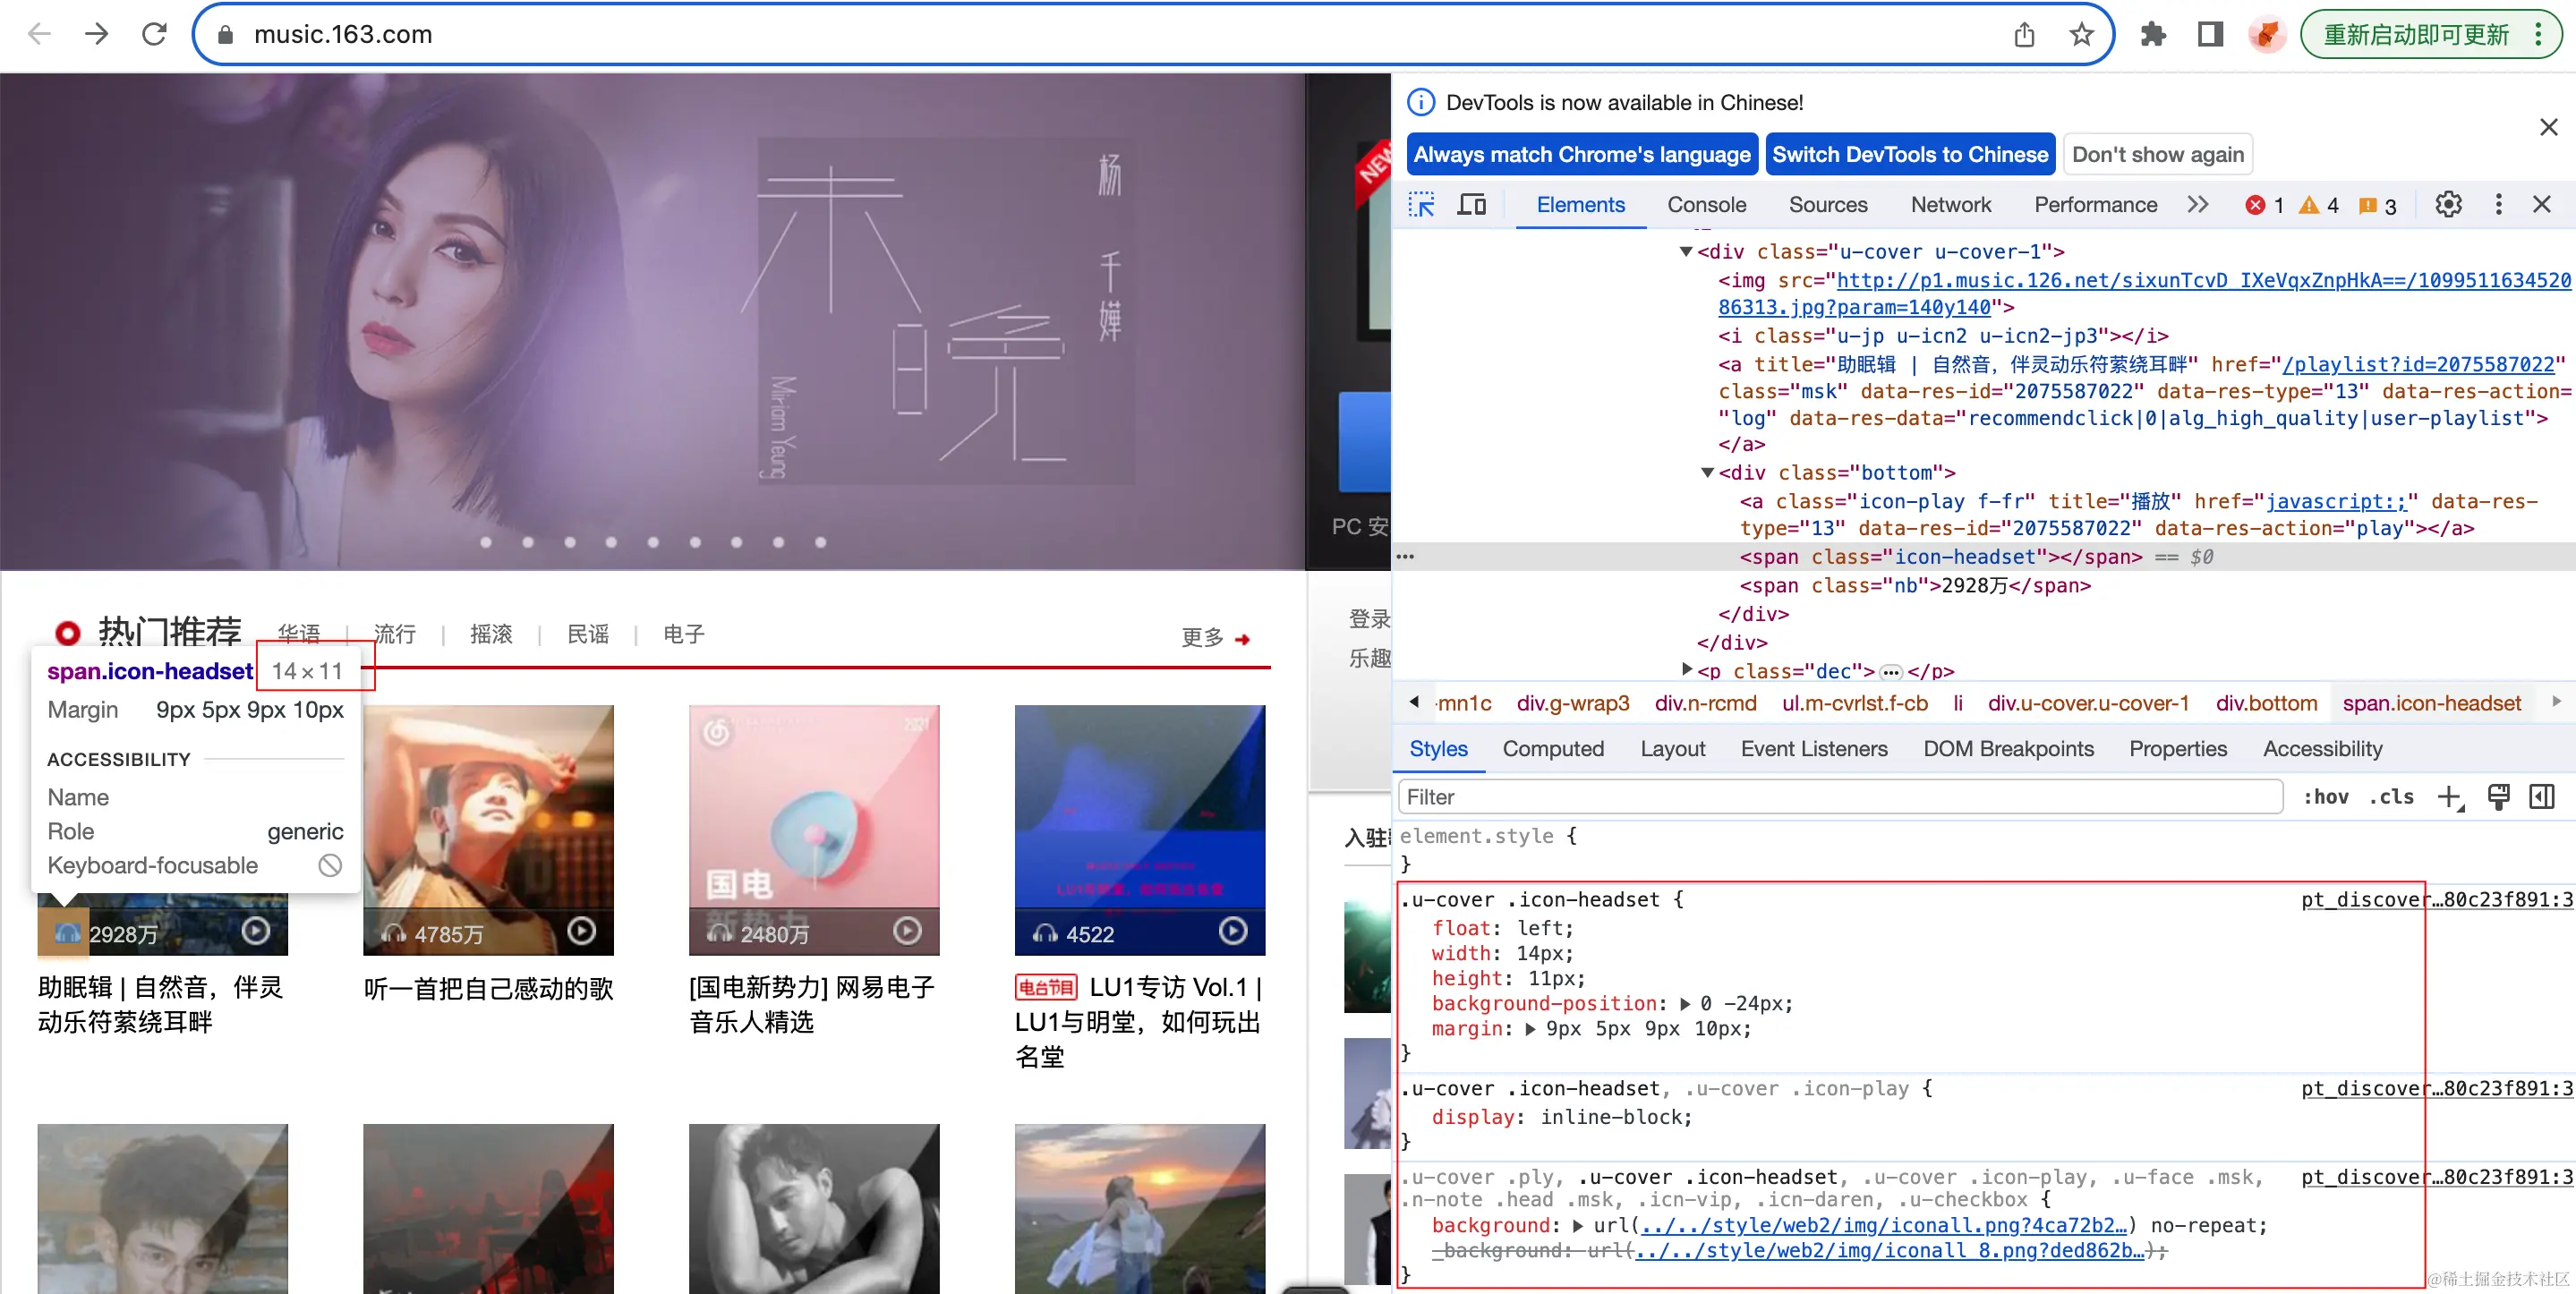Expand the ellipsis inside p class dec

point(1890,672)
